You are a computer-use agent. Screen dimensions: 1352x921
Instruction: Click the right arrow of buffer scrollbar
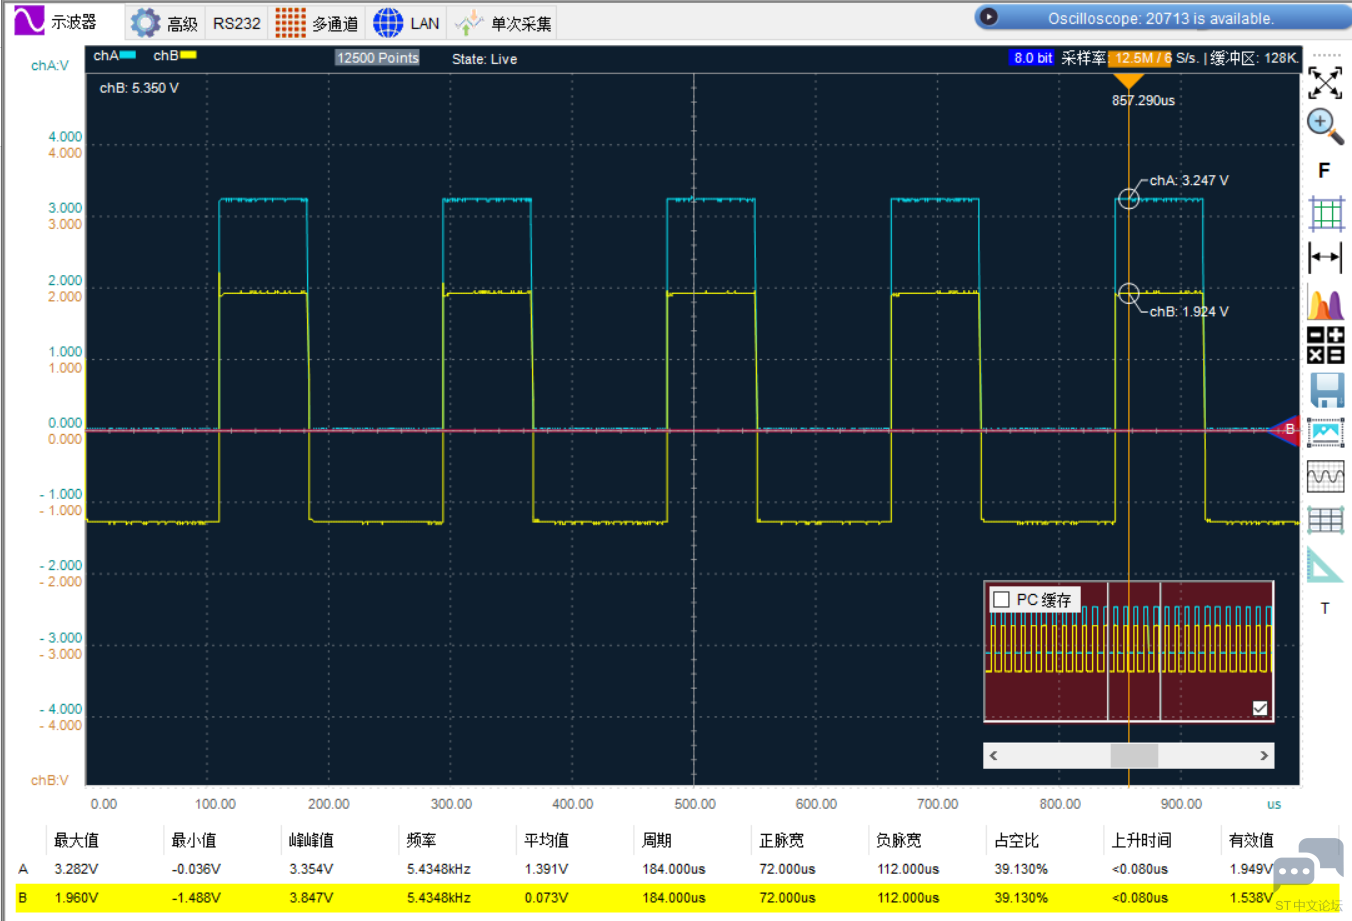[1264, 756]
